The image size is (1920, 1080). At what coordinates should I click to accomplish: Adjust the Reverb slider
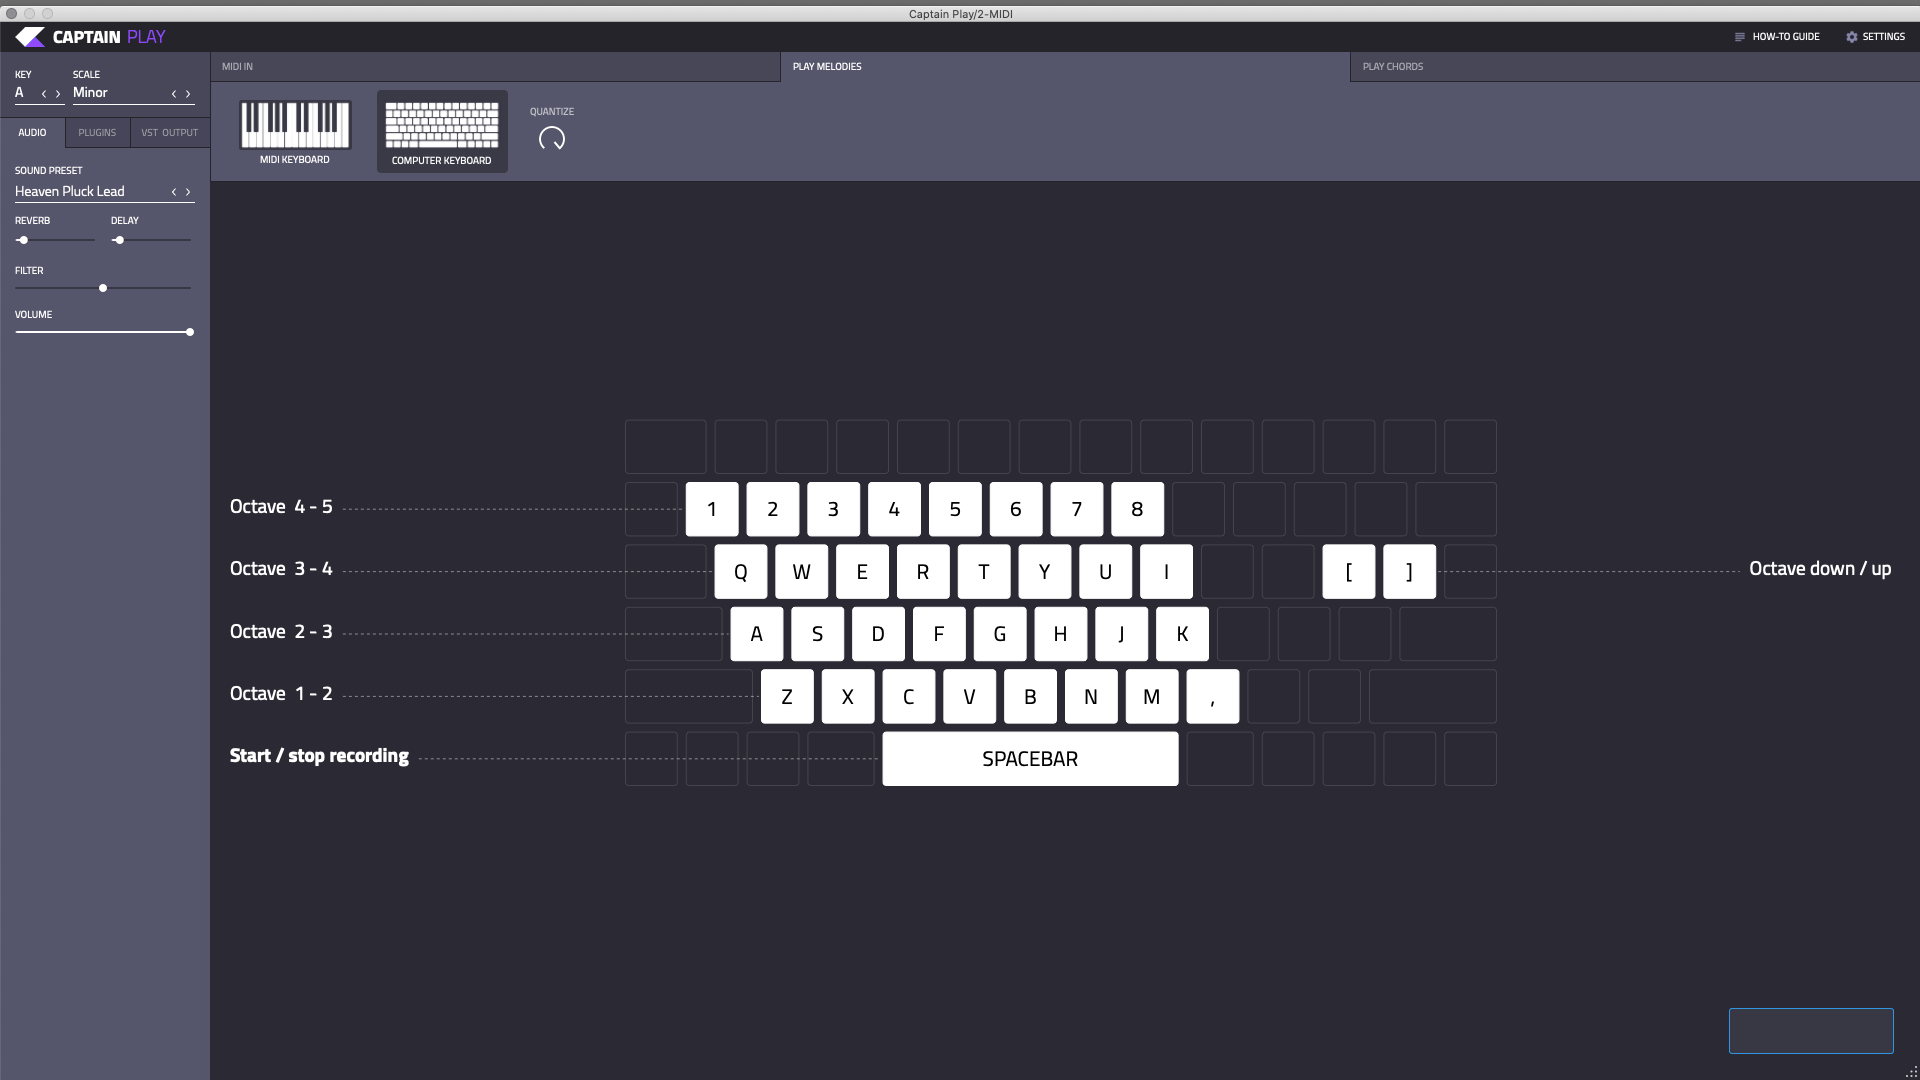pyautogui.click(x=55, y=240)
